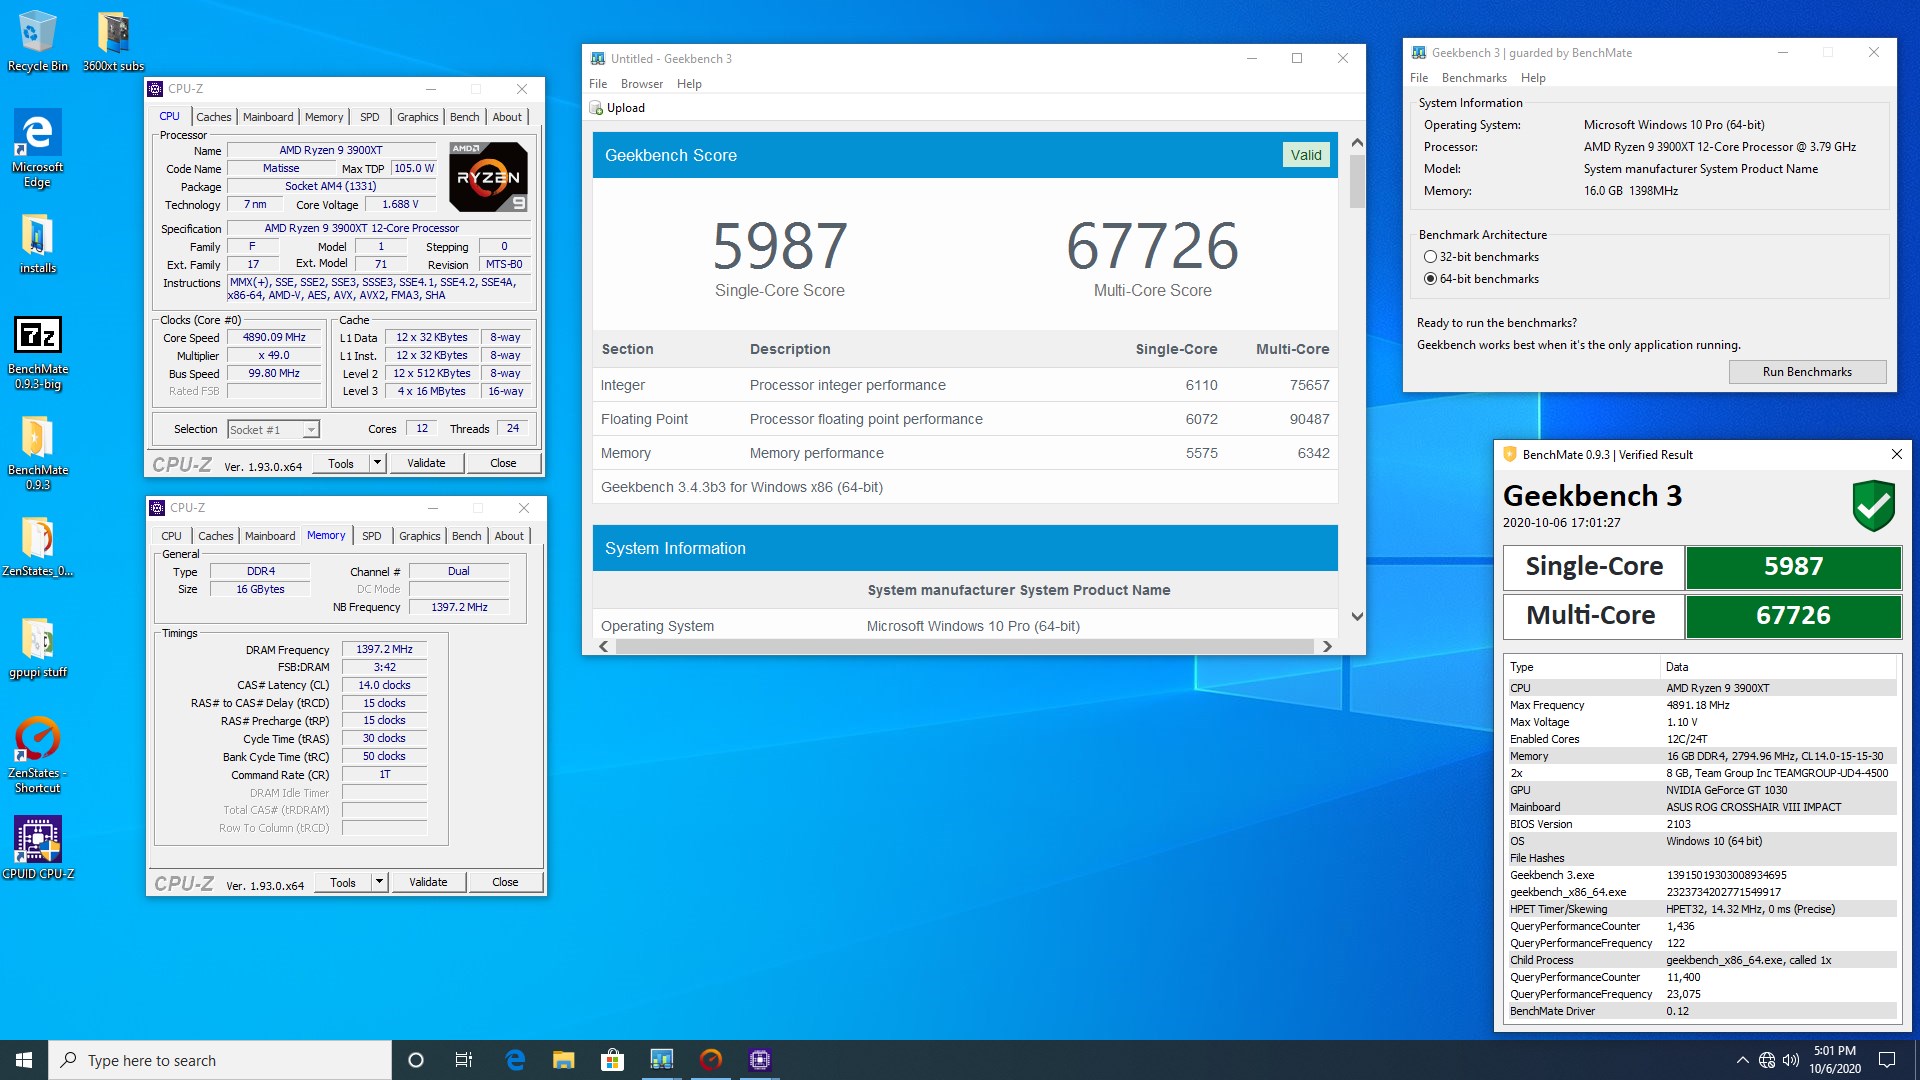Click the DRAM Frequency 1397.2 MHz value

384,650
